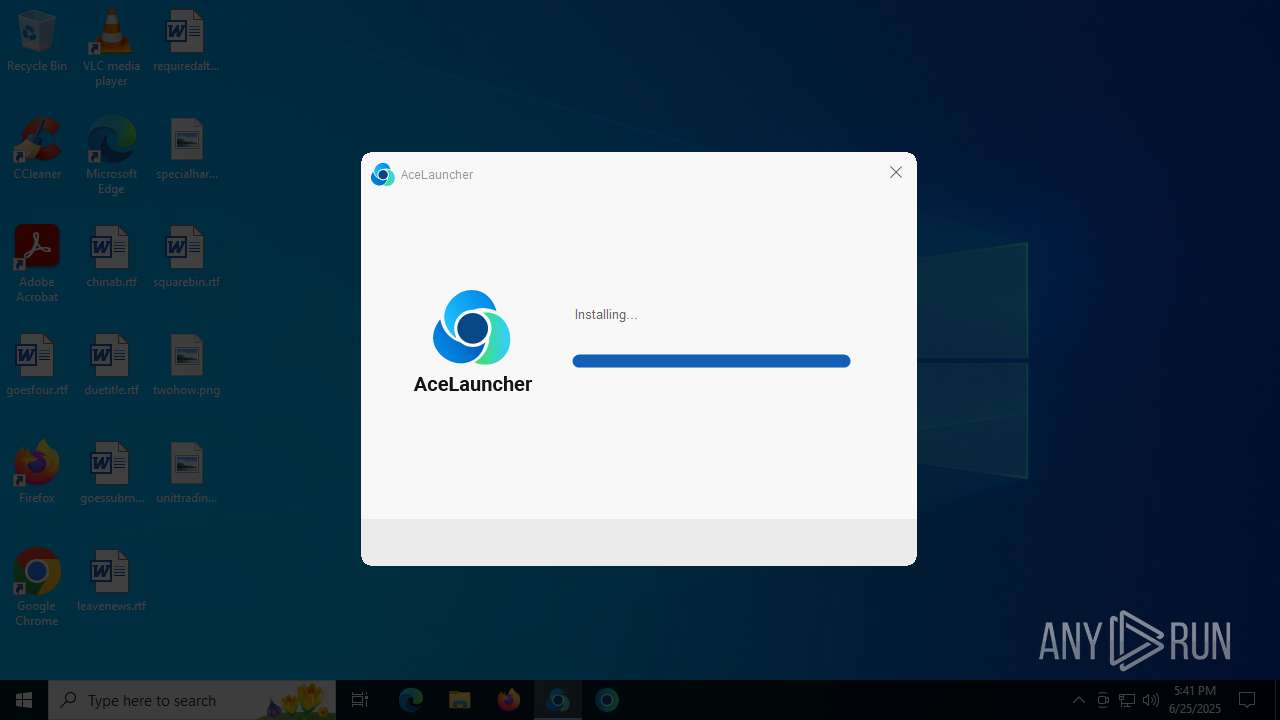This screenshot has width=1280, height=720.
Task: Open Microsoft Edge from the taskbar
Action: click(411, 700)
